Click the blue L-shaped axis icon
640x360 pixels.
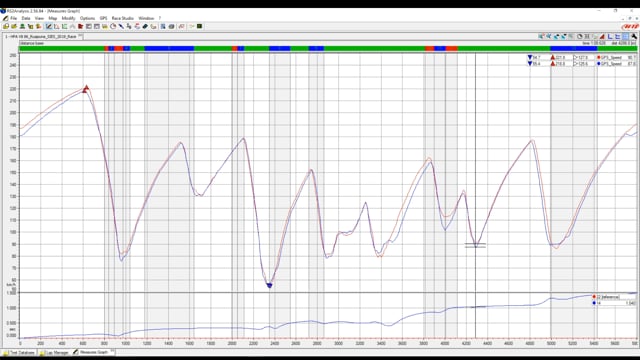(x=610, y=36)
